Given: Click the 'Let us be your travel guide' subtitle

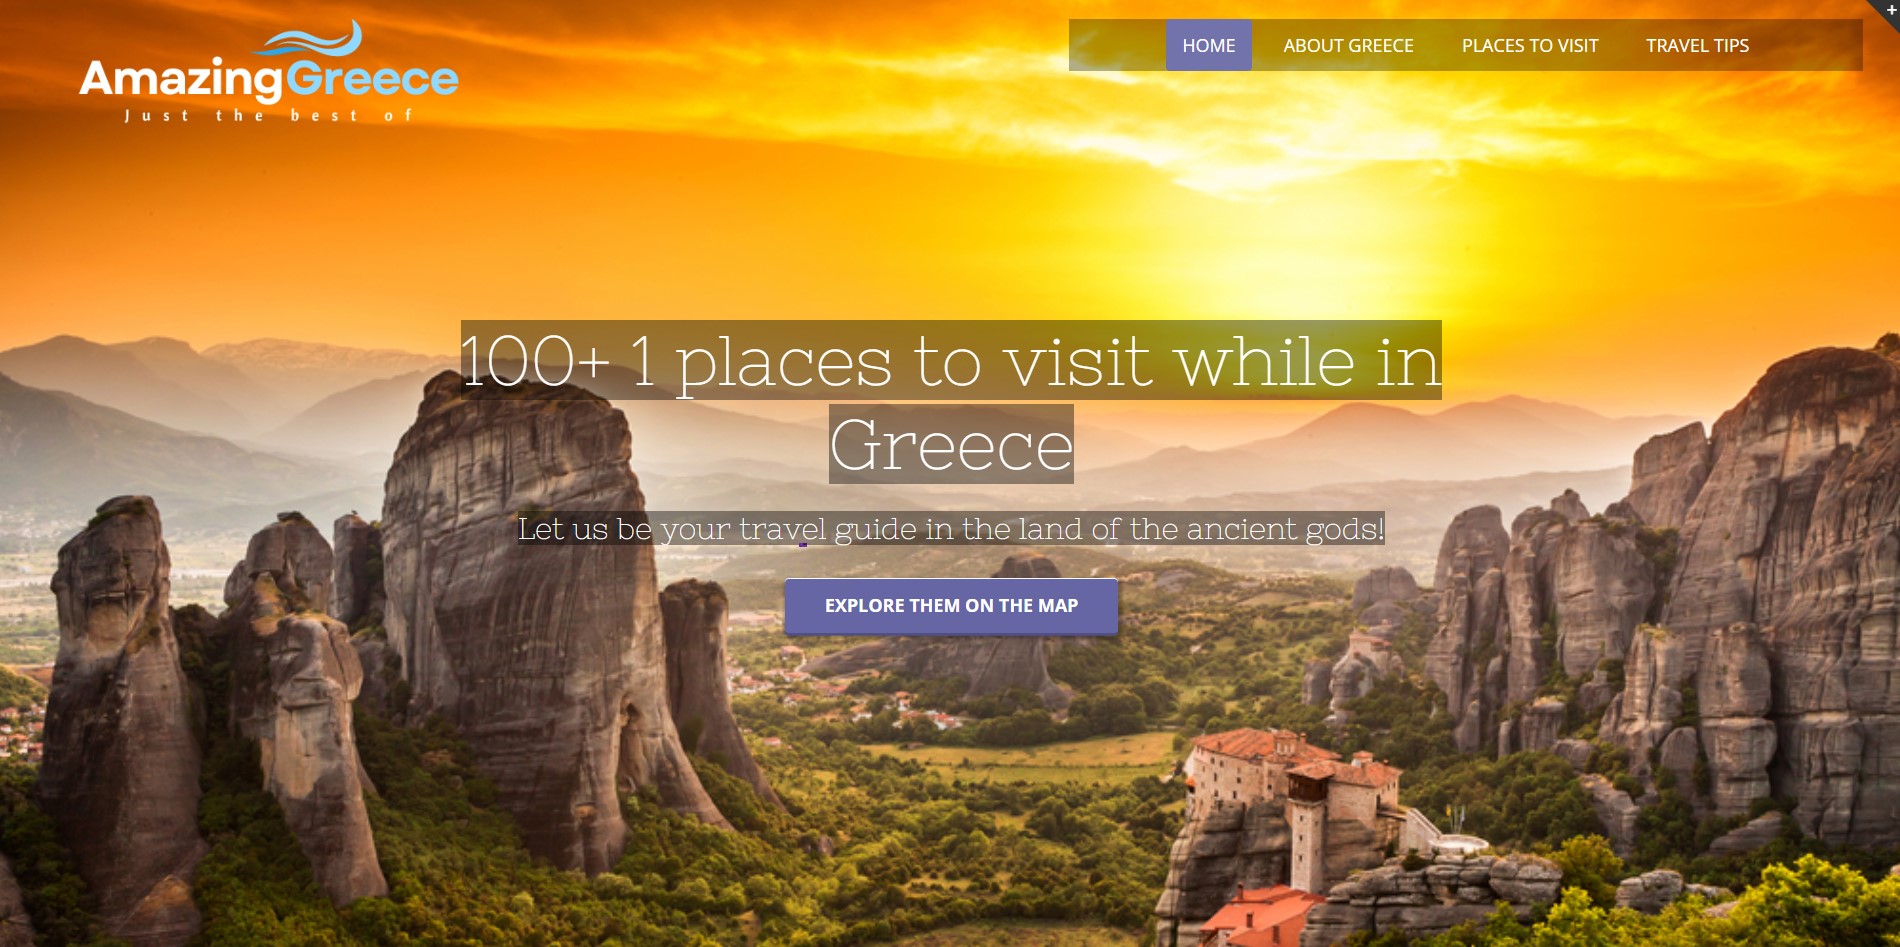Looking at the screenshot, I should click(x=951, y=528).
